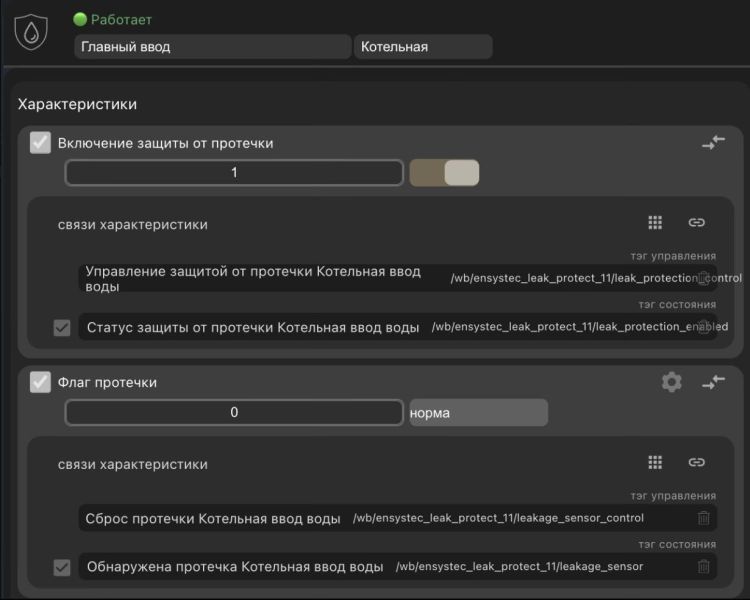Viewport: 750px width, 600px height.
Task: Click the value field showing 1
Action: [234, 173]
